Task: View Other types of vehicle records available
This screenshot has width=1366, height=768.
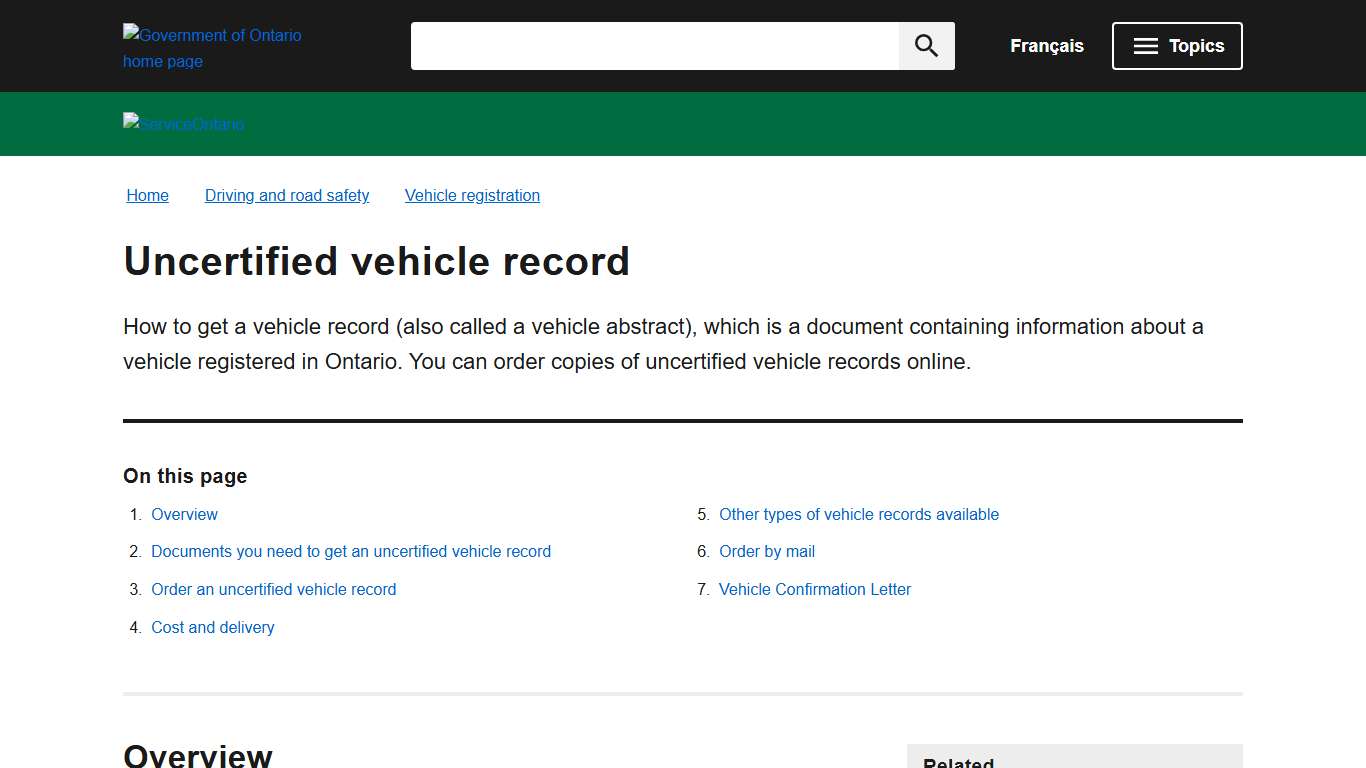Action: click(858, 514)
